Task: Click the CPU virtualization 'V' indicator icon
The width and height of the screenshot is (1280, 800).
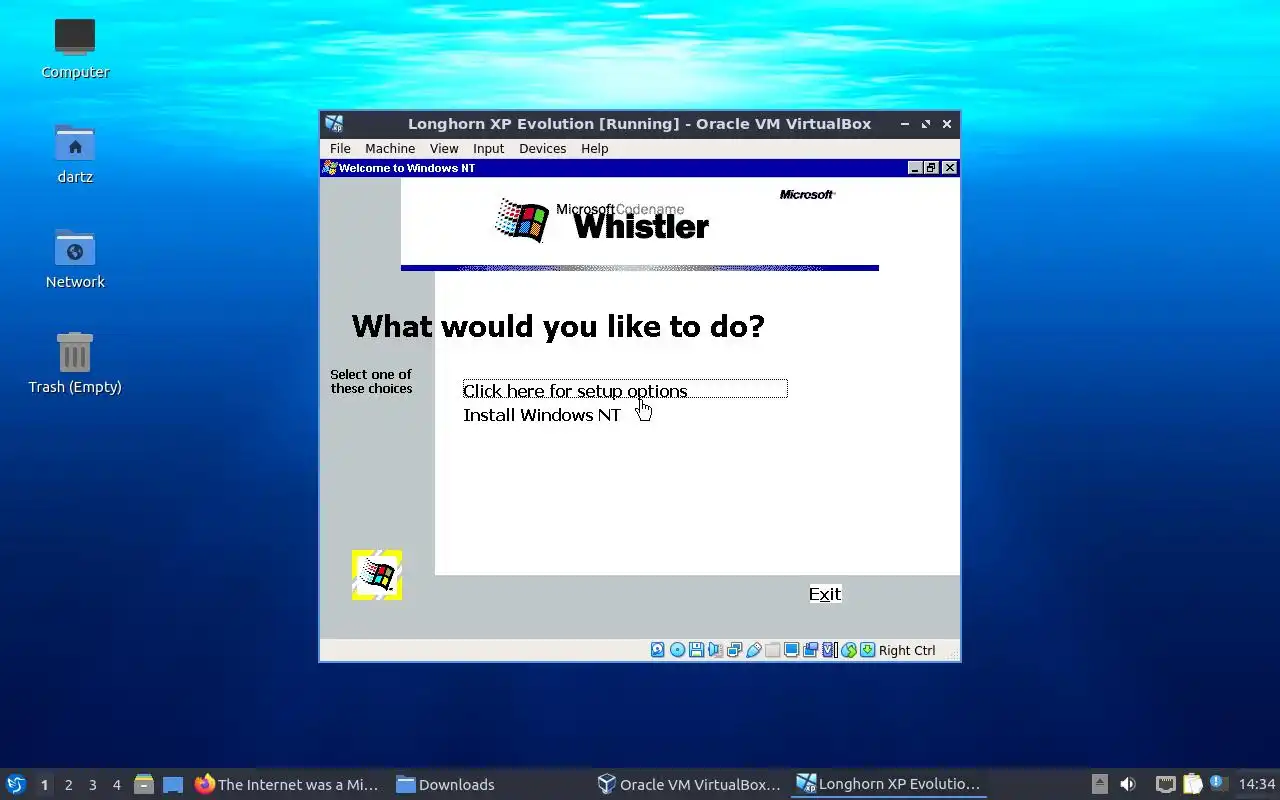Action: [x=828, y=650]
